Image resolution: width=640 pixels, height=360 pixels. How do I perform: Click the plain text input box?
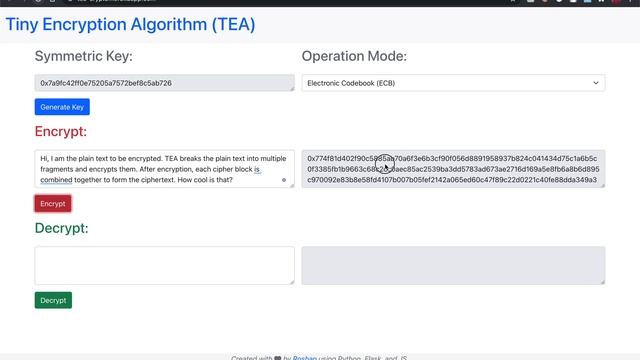pyautogui.click(x=164, y=169)
